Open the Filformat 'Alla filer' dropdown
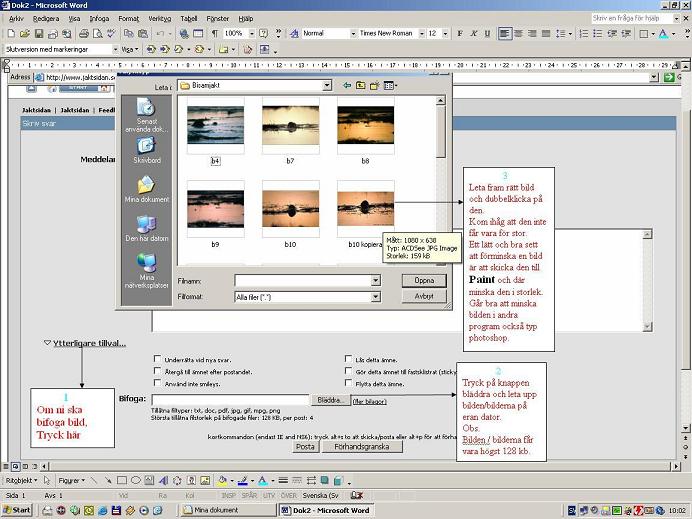 pos(375,297)
